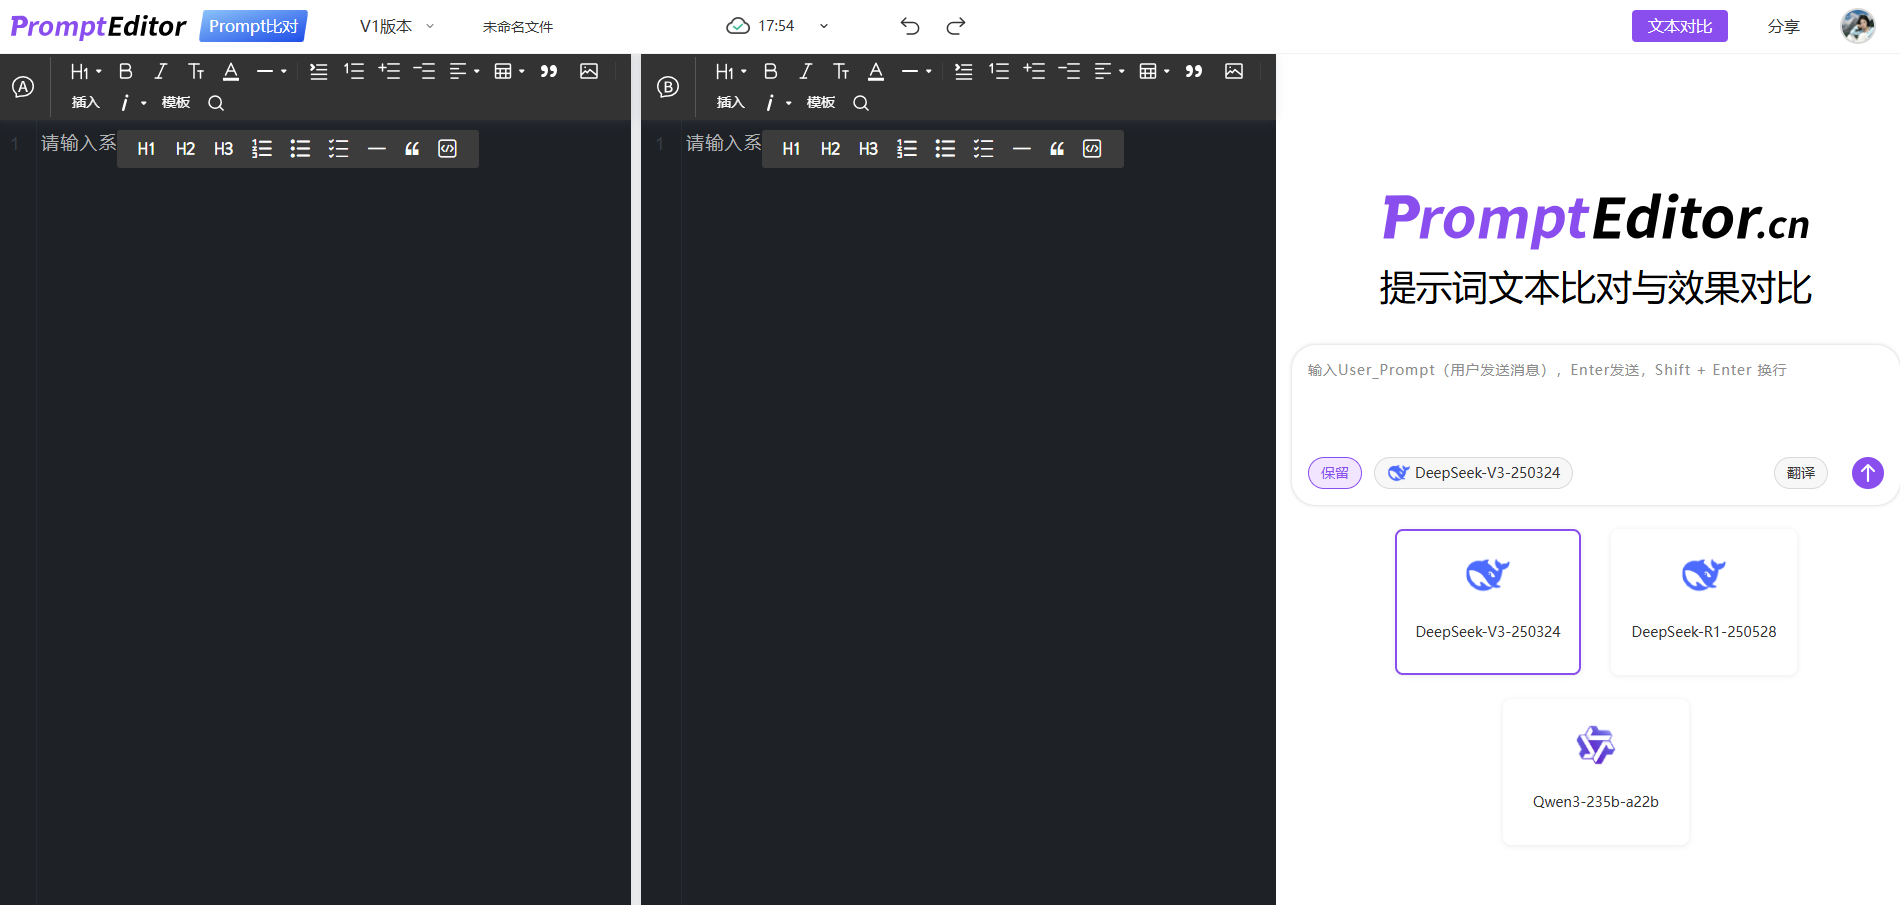
Task: Insert code block in editor B floating toolbar
Action: (x=1092, y=149)
